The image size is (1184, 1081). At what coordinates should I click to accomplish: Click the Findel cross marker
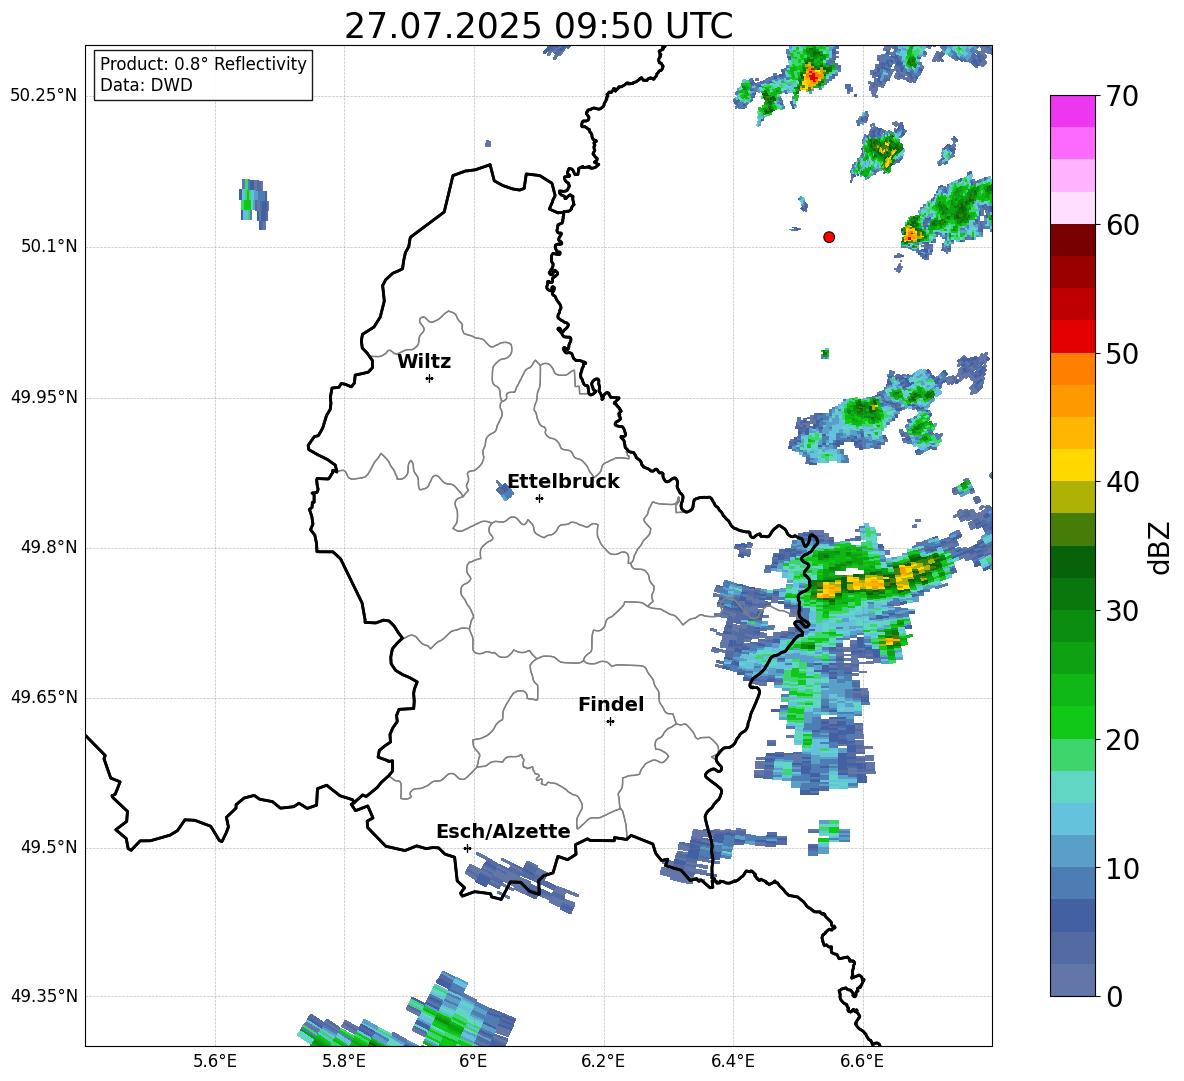coord(610,722)
